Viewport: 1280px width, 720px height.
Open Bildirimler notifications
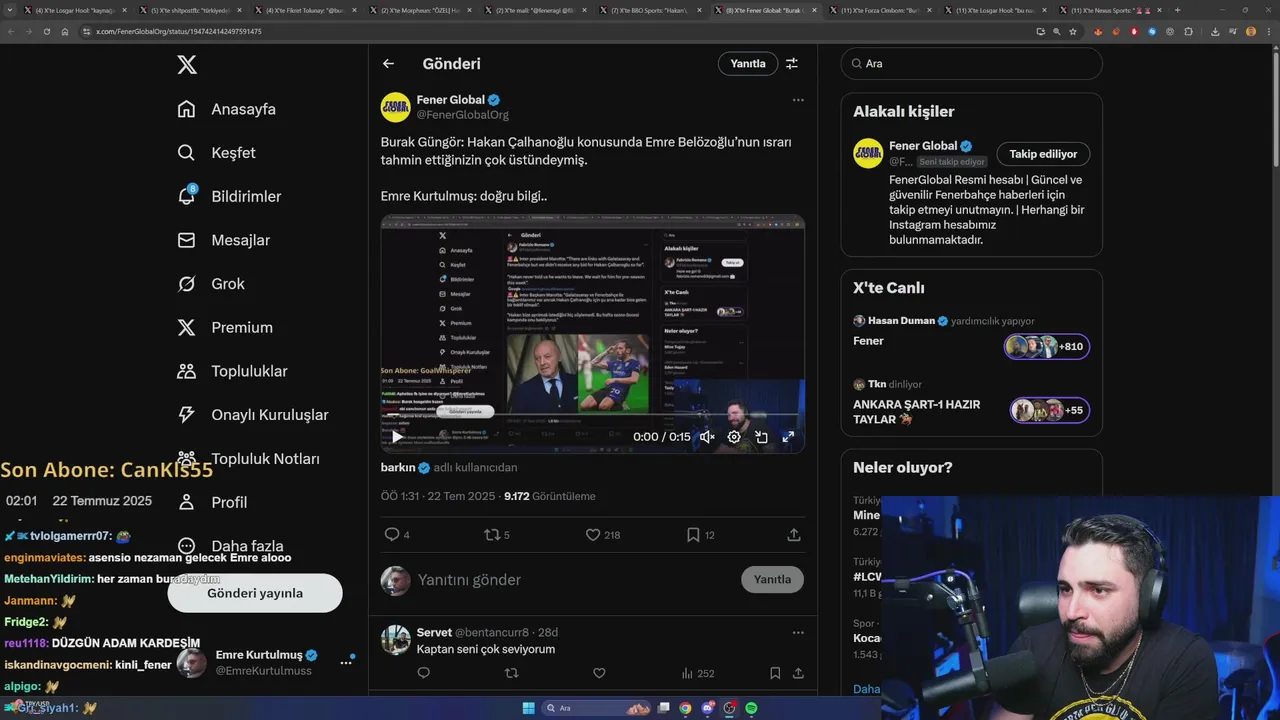(x=229, y=196)
